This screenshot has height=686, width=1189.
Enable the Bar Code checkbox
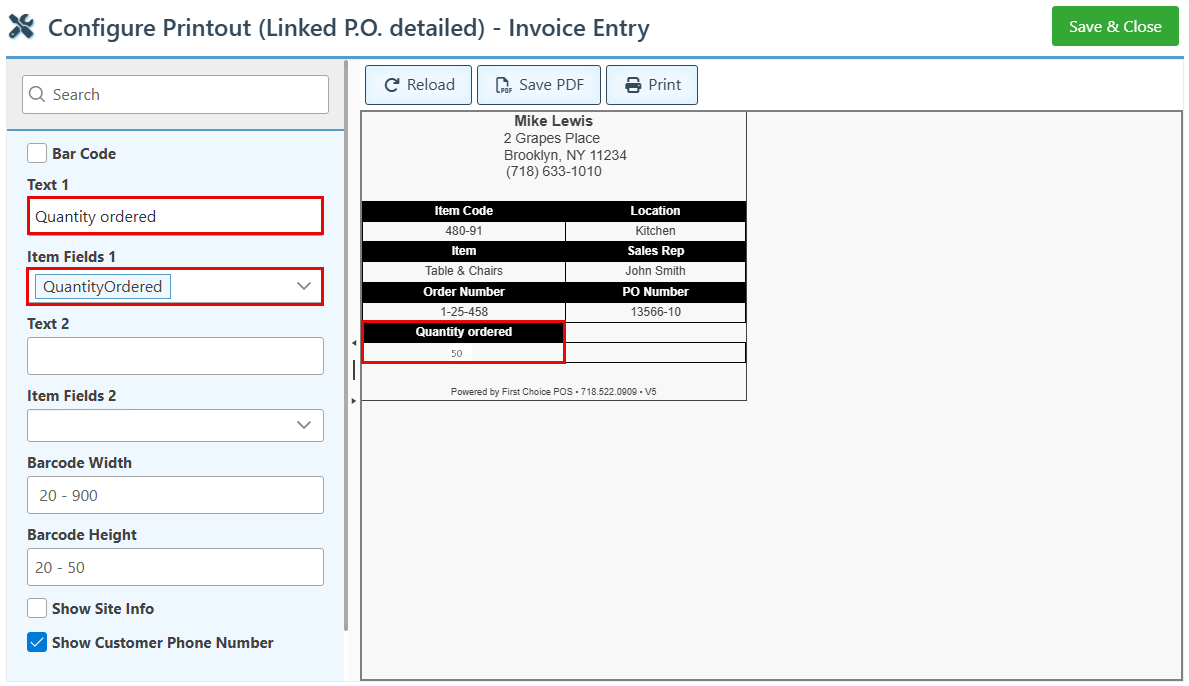(37, 154)
